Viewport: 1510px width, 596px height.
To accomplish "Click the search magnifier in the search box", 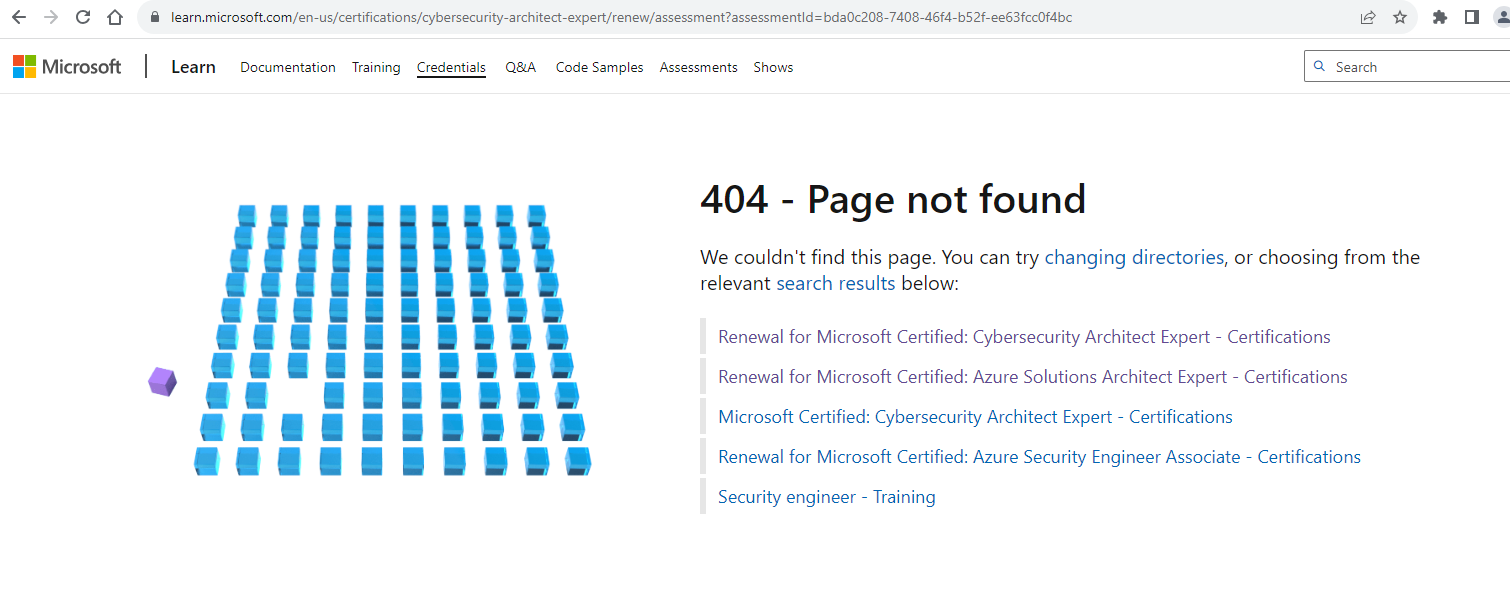I will (1322, 66).
